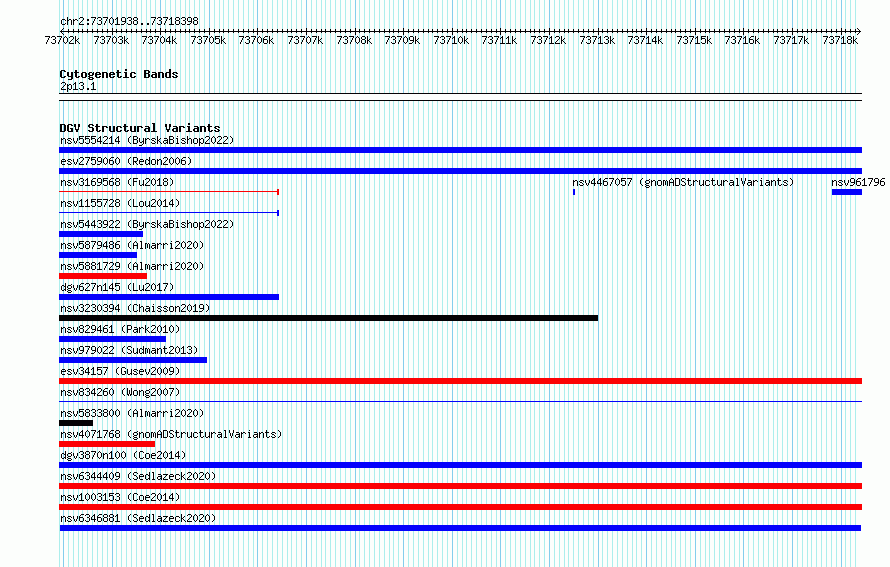
Task: Click the blue bar under nsv979022
Action: 133,360
